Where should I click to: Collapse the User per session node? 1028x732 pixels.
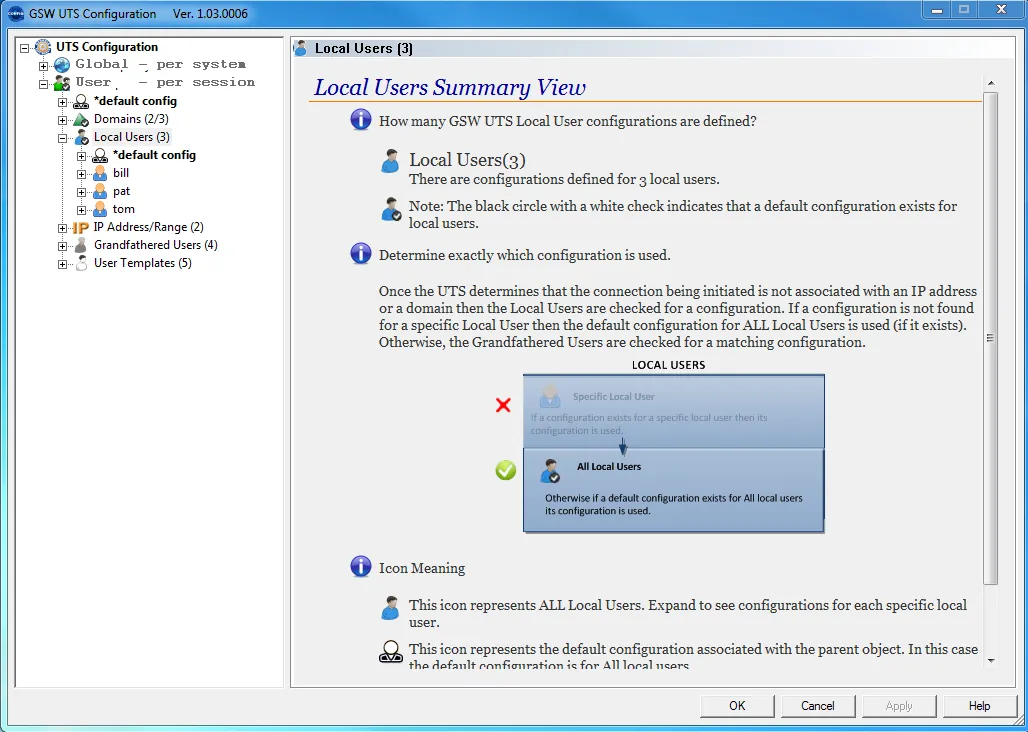click(x=43, y=85)
